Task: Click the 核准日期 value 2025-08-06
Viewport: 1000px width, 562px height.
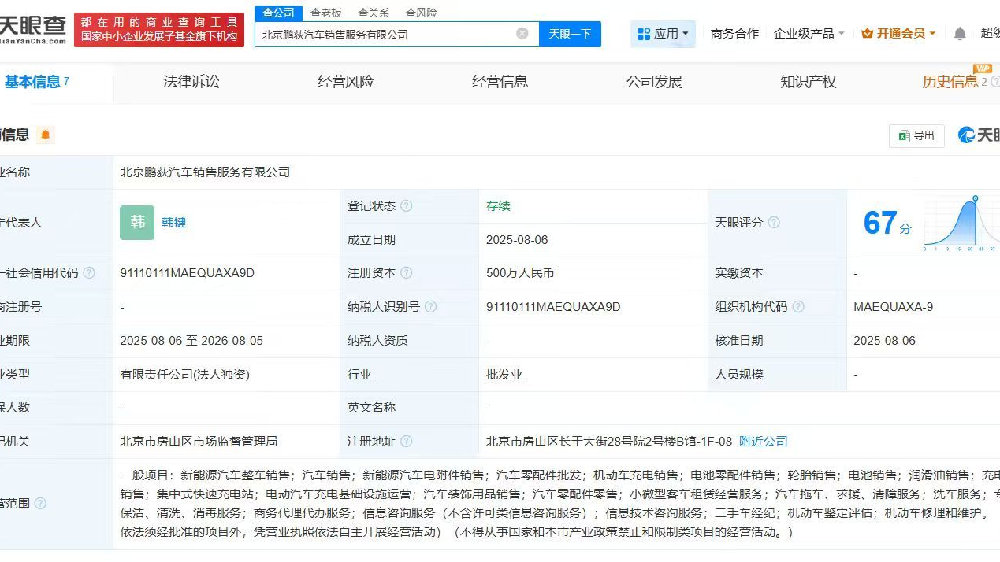Action: point(885,341)
